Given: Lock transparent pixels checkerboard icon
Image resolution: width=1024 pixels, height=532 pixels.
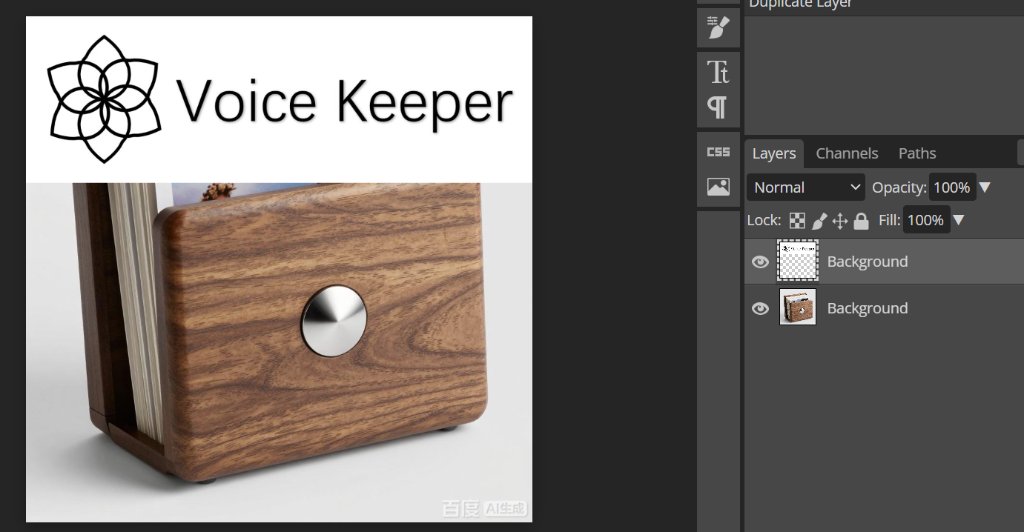Looking at the screenshot, I should click(x=797, y=221).
